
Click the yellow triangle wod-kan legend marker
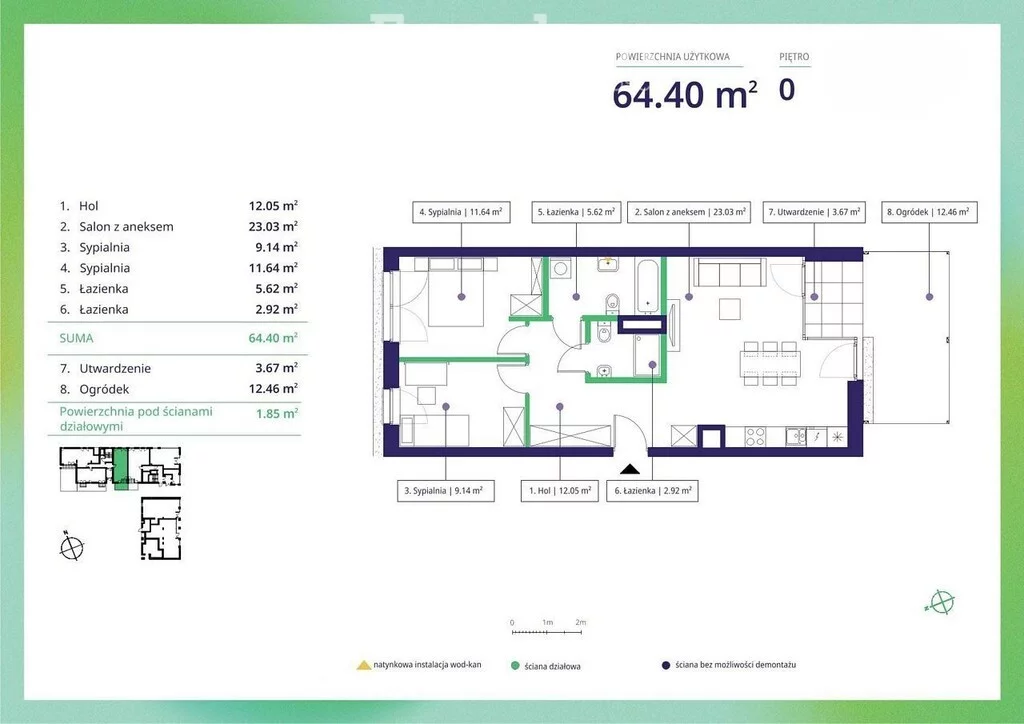click(x=363, y=664)
